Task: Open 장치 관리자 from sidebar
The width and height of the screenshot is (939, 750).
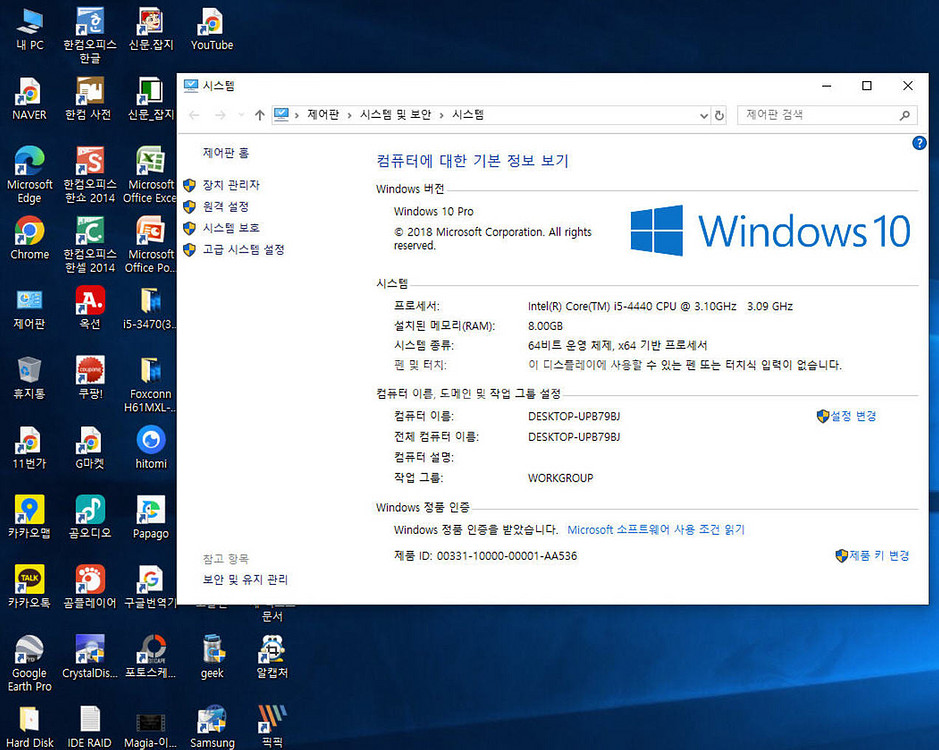Action: [231, 185]
